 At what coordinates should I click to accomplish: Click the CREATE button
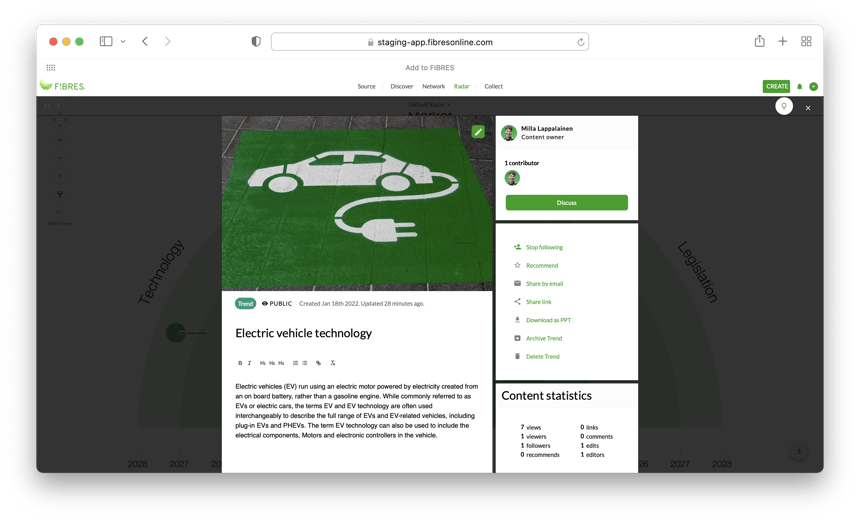pos(777,86)
